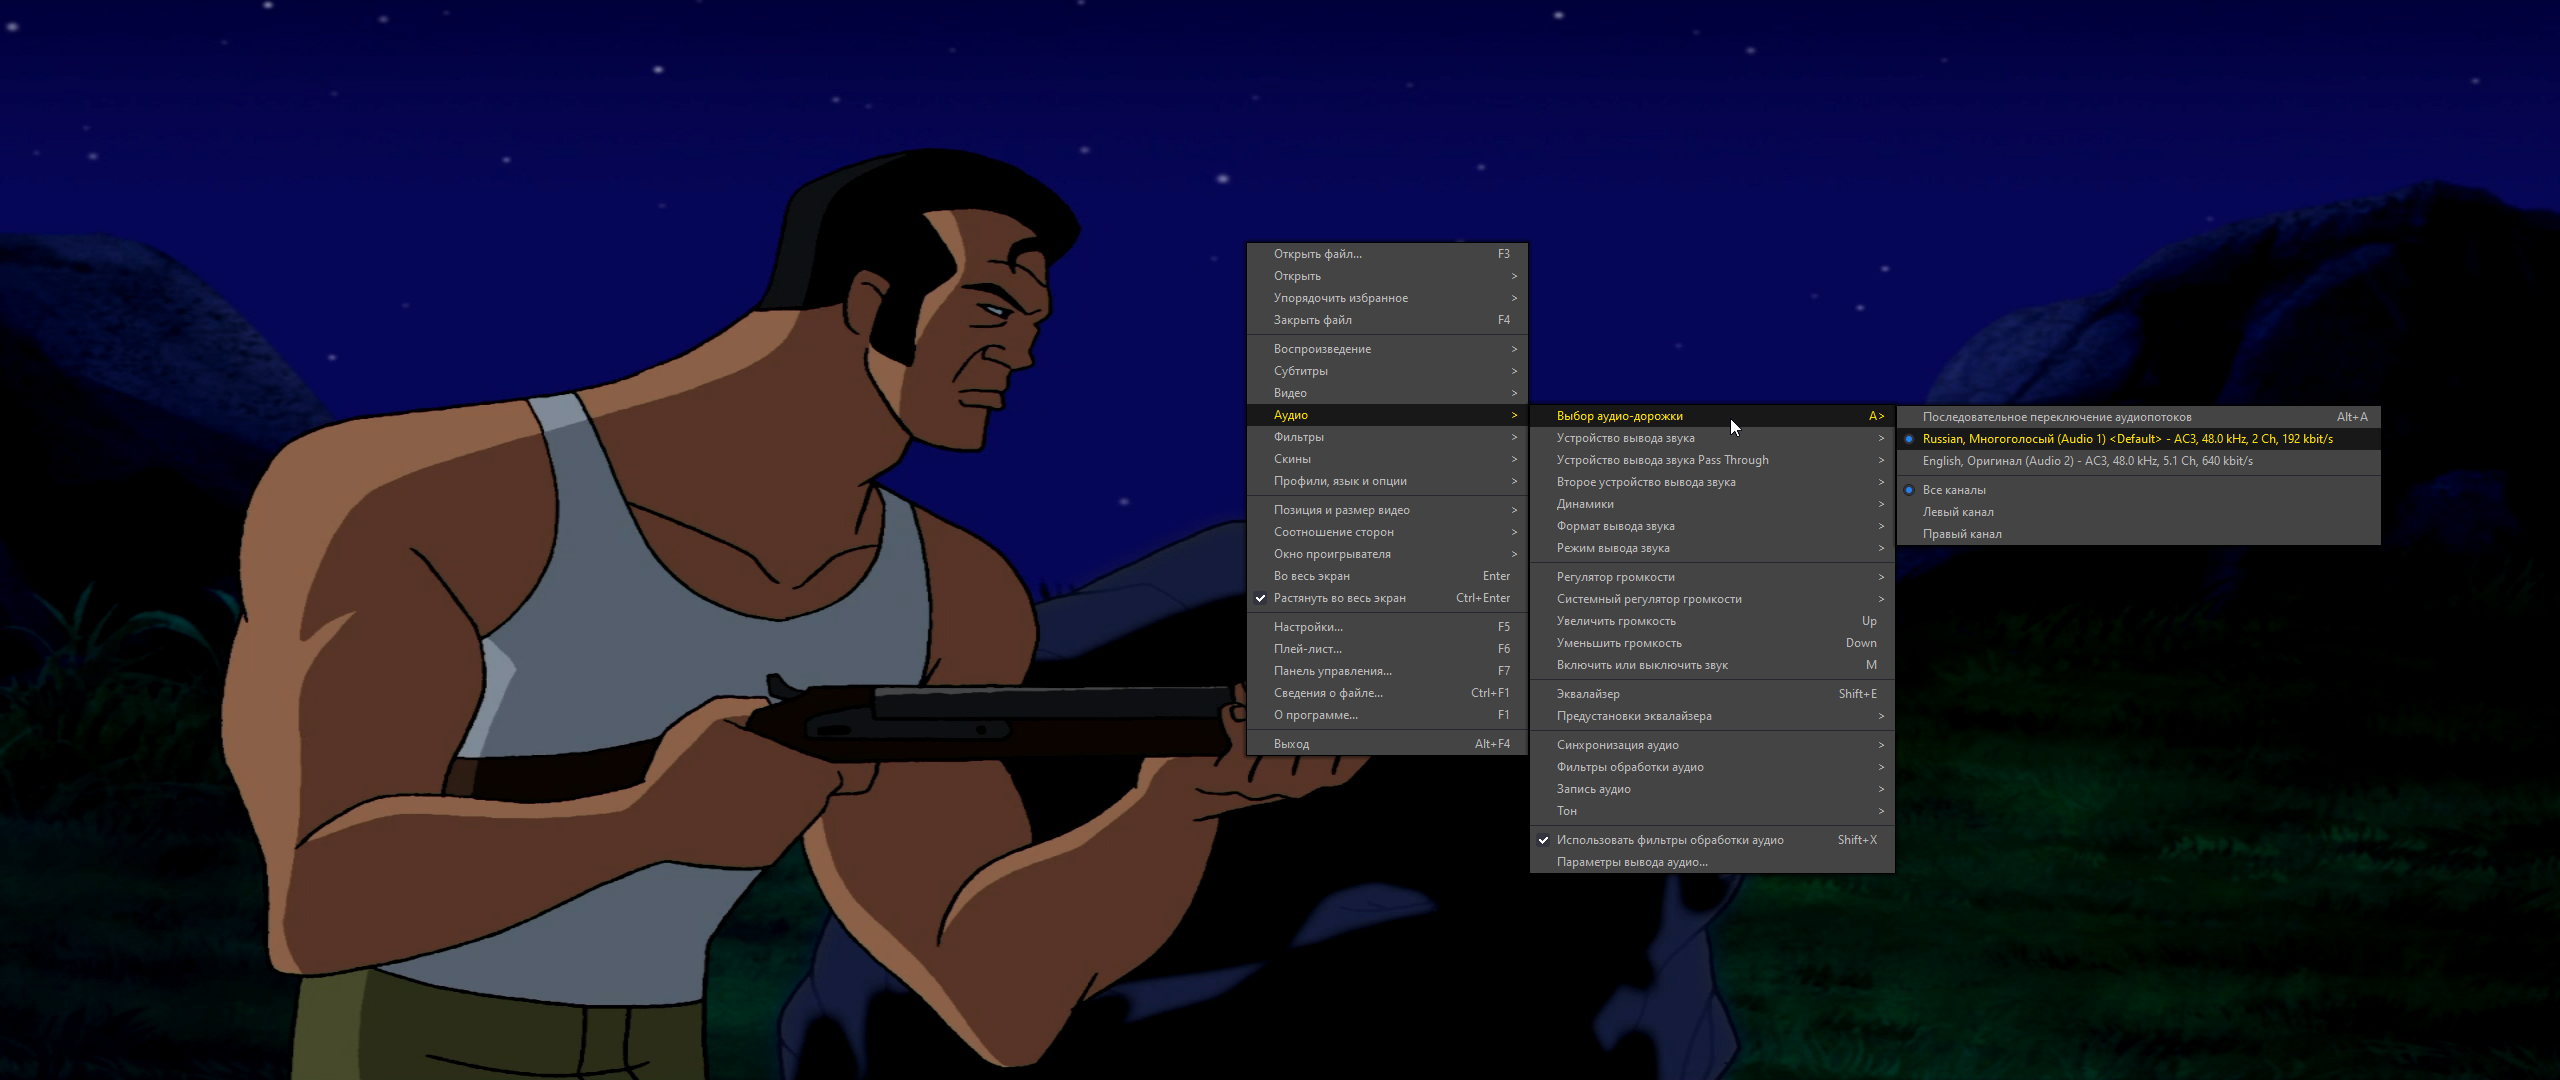The height and width of the screenshot is (1080, 2560).
Task: Open 'Синхронизация аудио' submenu
Action: (x=1712, y=745)
